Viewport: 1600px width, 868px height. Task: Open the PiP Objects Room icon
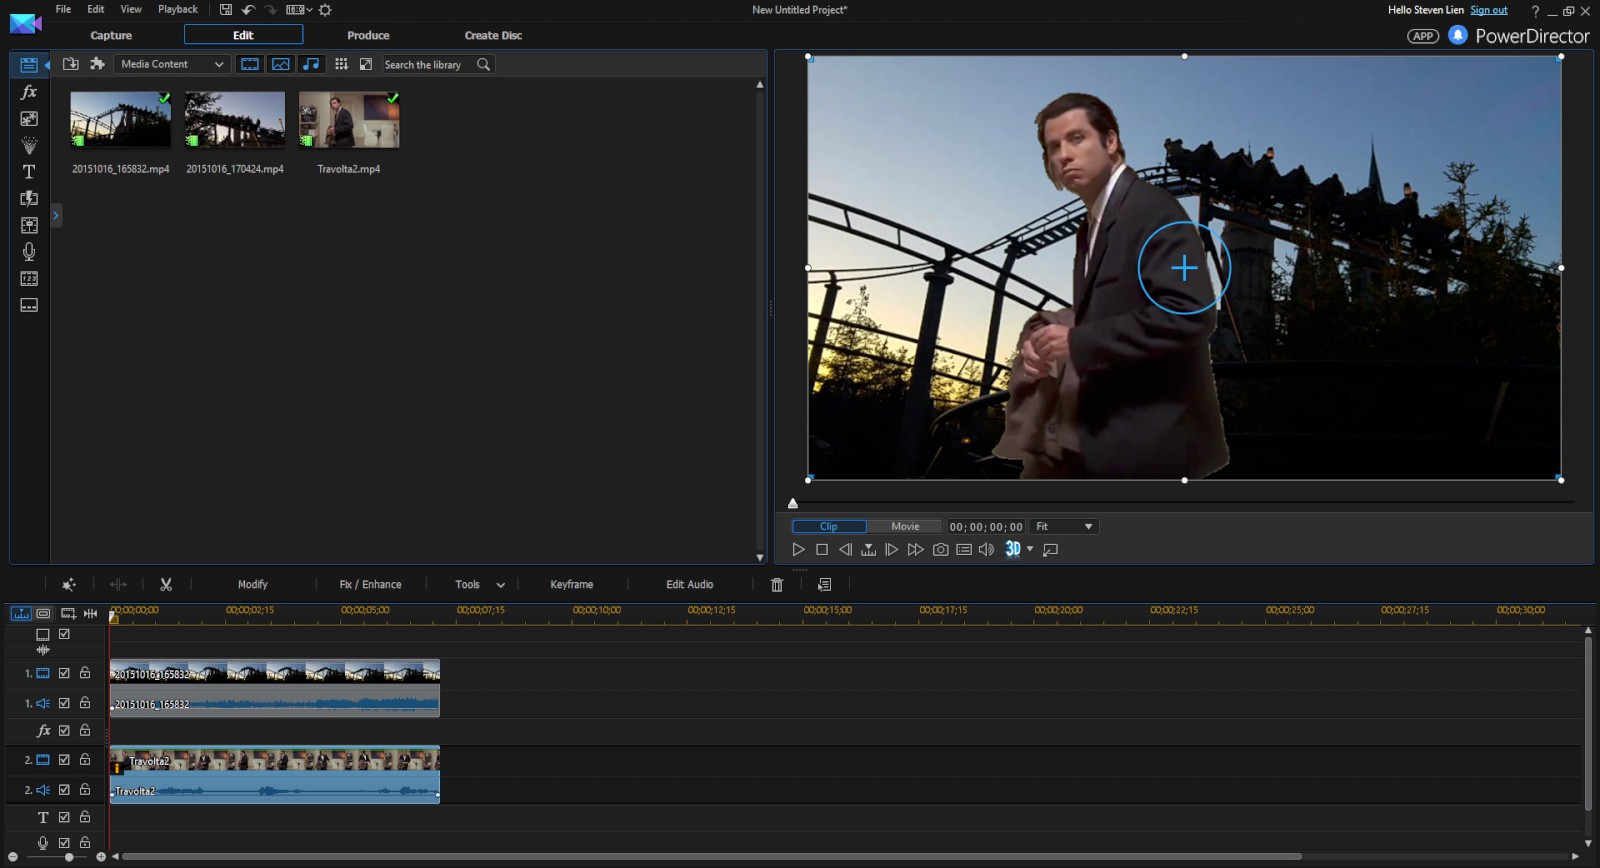pos(29,119)
